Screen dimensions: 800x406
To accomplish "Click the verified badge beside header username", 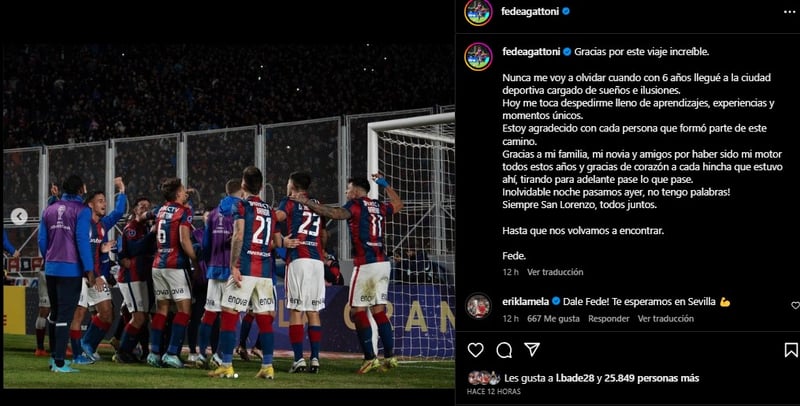I will (x=566, y=11).
